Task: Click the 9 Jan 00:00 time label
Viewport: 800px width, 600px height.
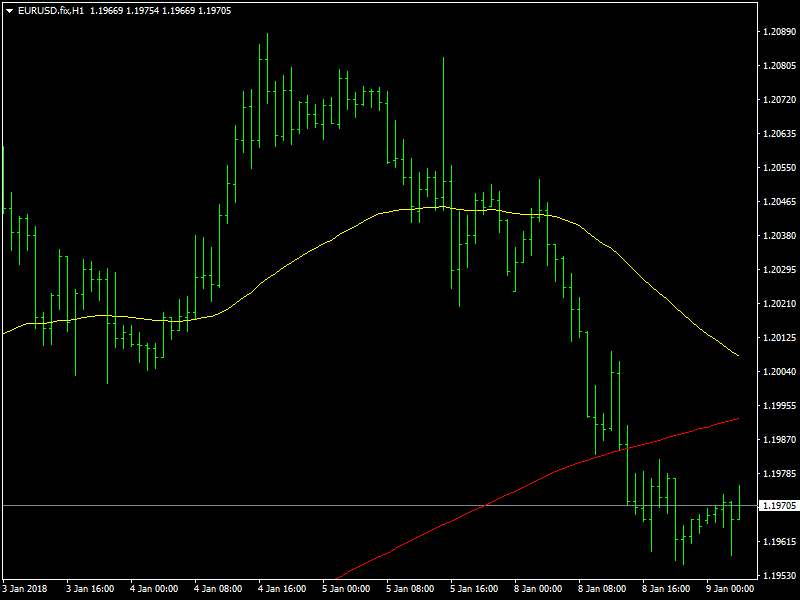Action: point(730,589)
